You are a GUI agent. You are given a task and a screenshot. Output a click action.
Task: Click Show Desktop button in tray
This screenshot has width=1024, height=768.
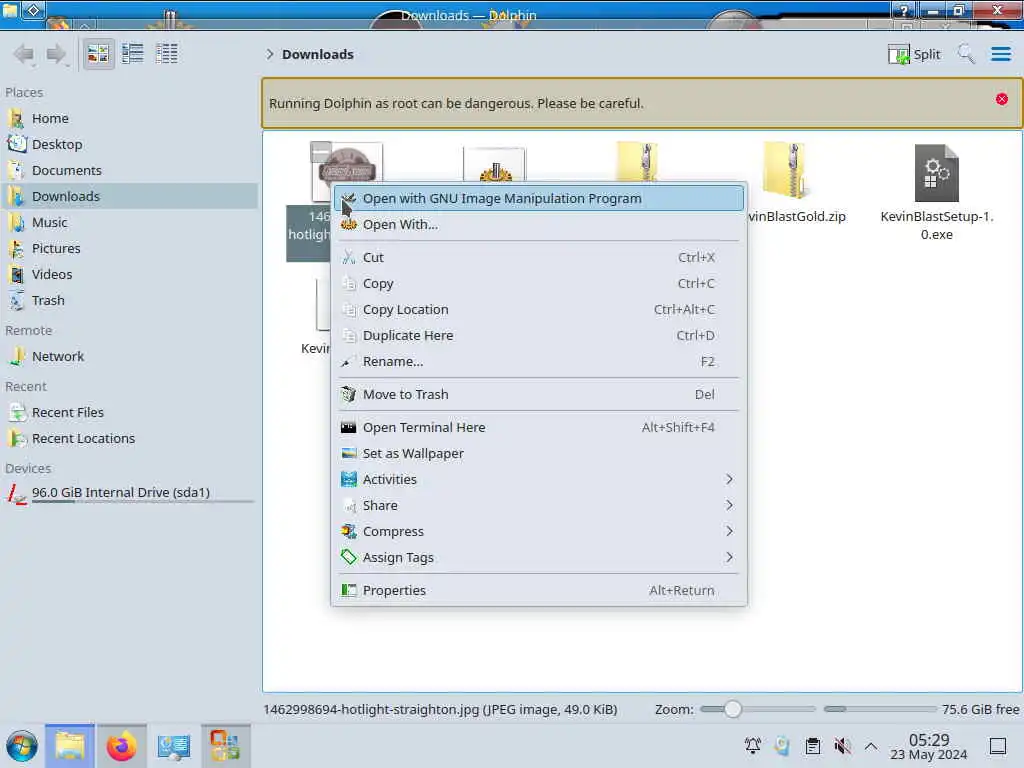point(998,746)
